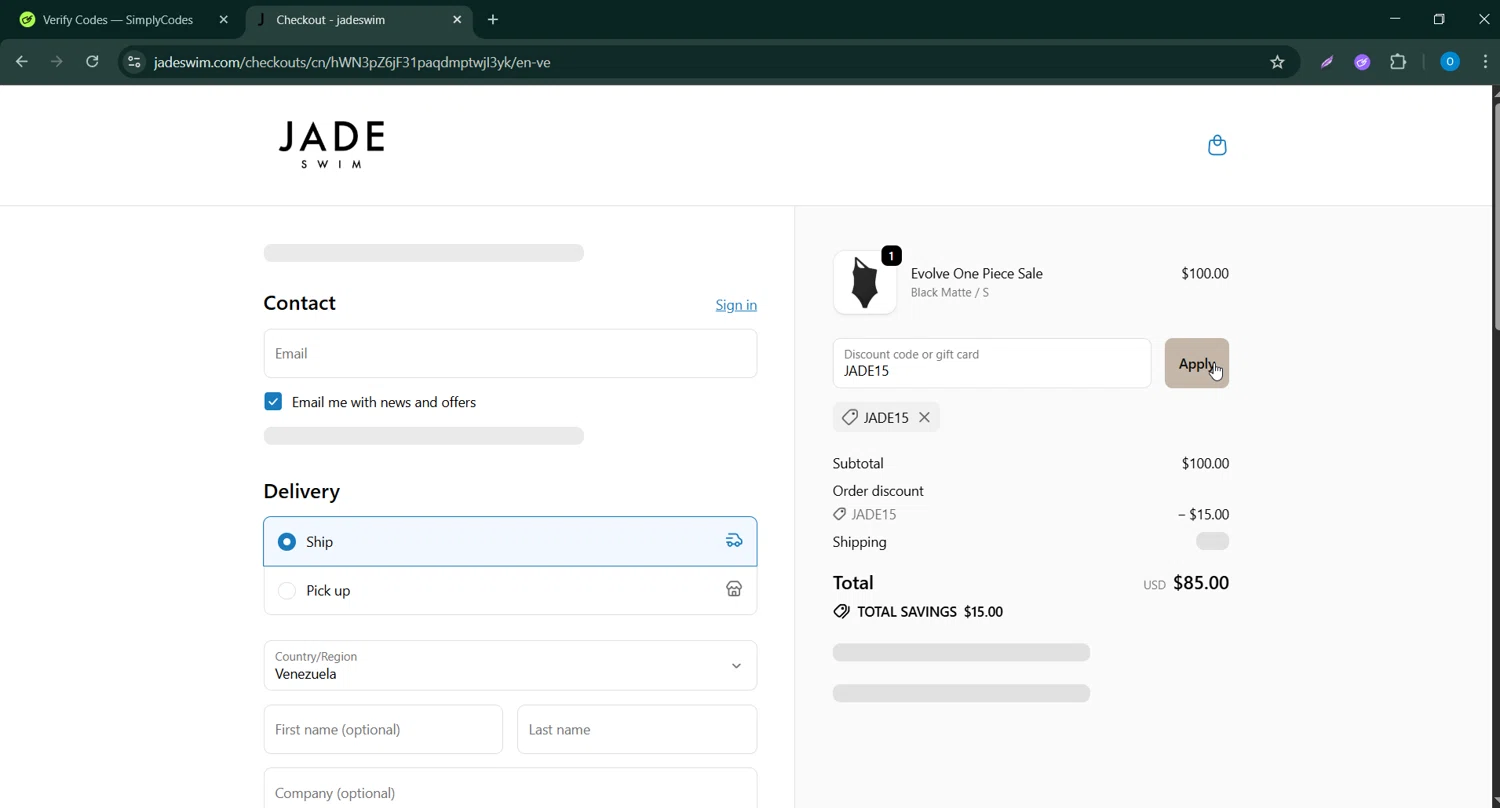Click the Total Savings tag icon
The width and height of the screenshot is (1500, 808).
point(841,611)
